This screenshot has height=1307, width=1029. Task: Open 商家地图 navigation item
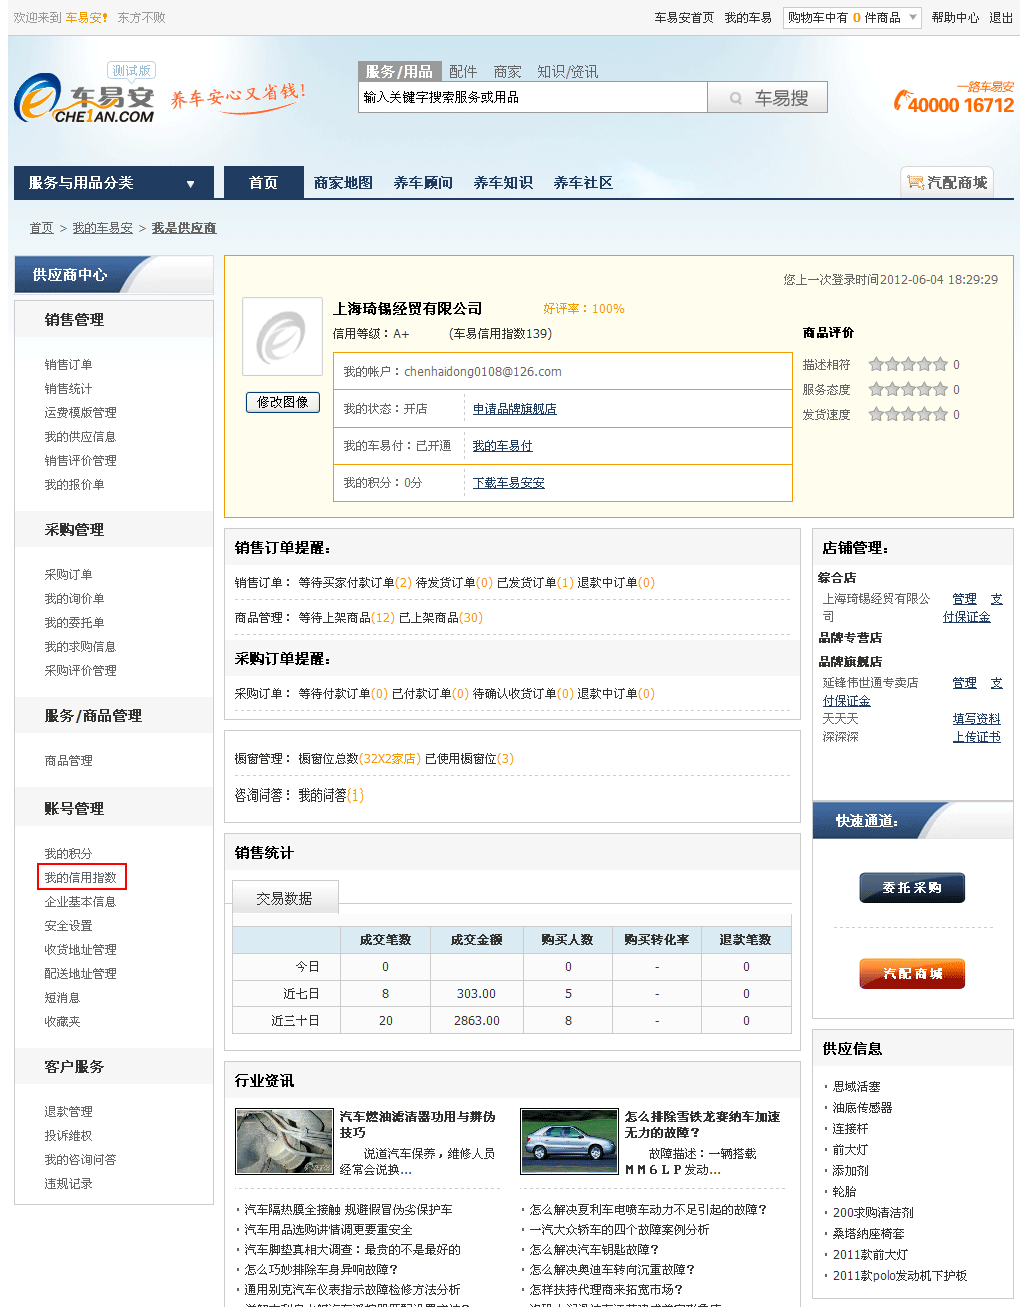coord(343,183)
